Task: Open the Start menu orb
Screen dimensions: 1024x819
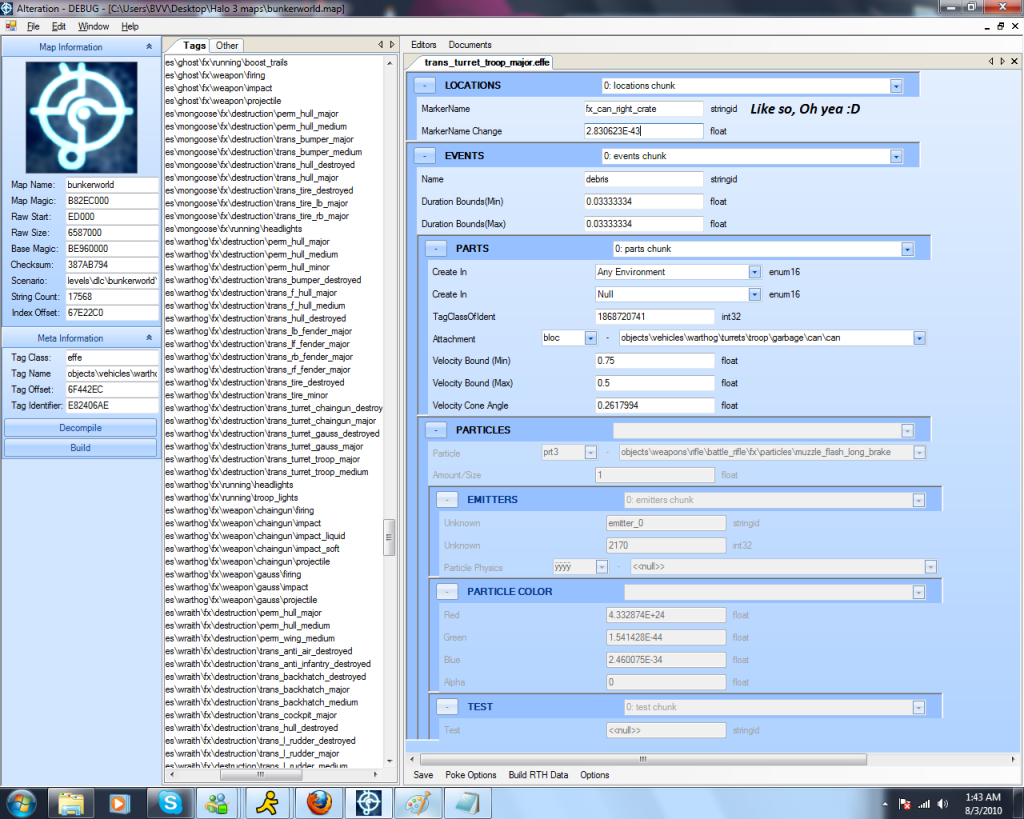Action: tap(21, 803)
